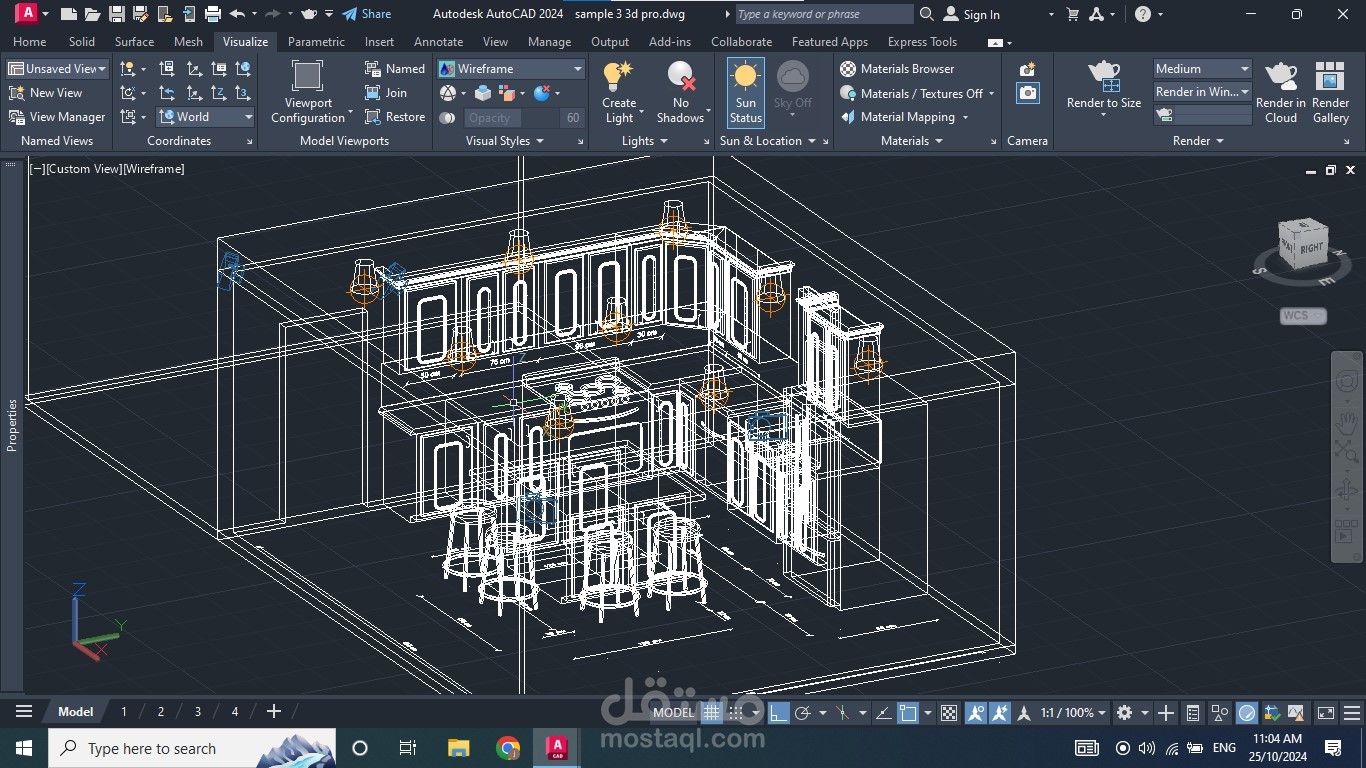Screen dimensions: 1366x768
Task: Open the Render Gallery
Action: pyautogui.click(x=1330, y=78)
